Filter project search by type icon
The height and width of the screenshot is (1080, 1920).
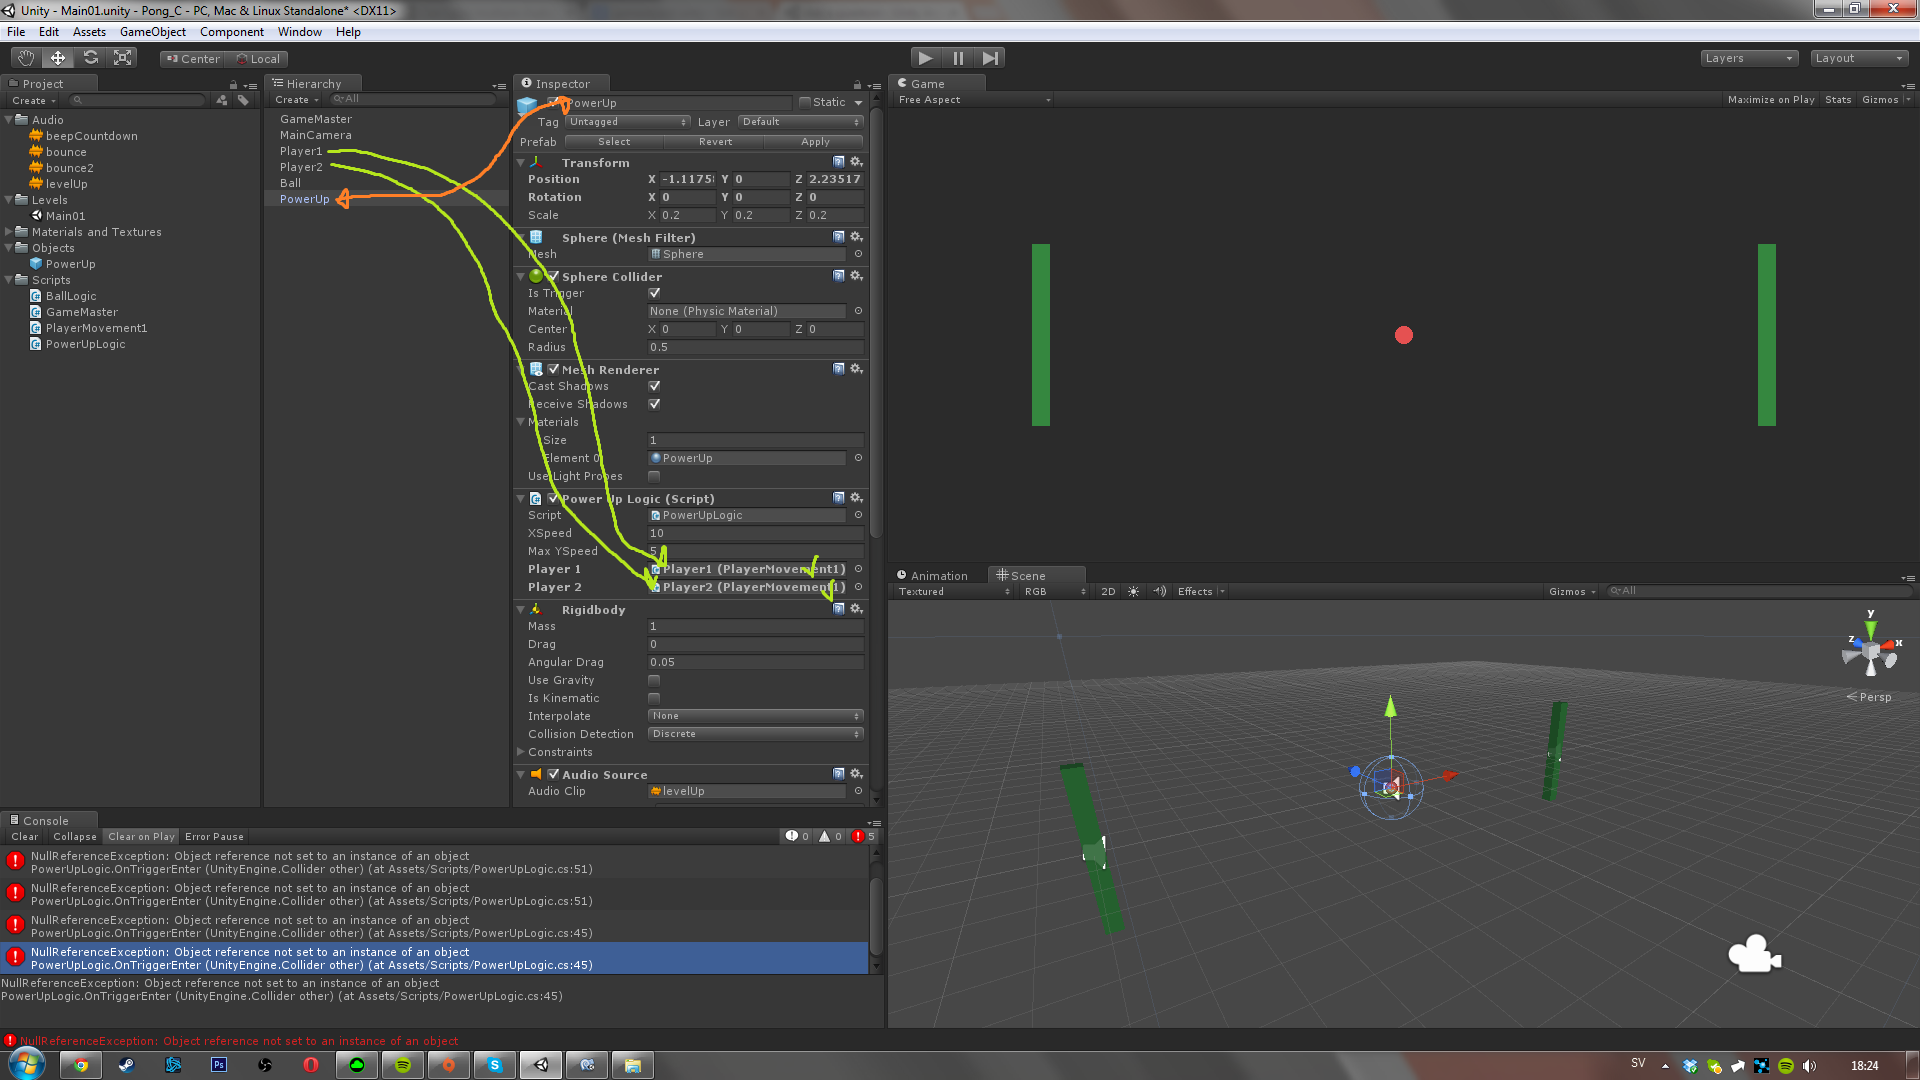coord(222,100)
